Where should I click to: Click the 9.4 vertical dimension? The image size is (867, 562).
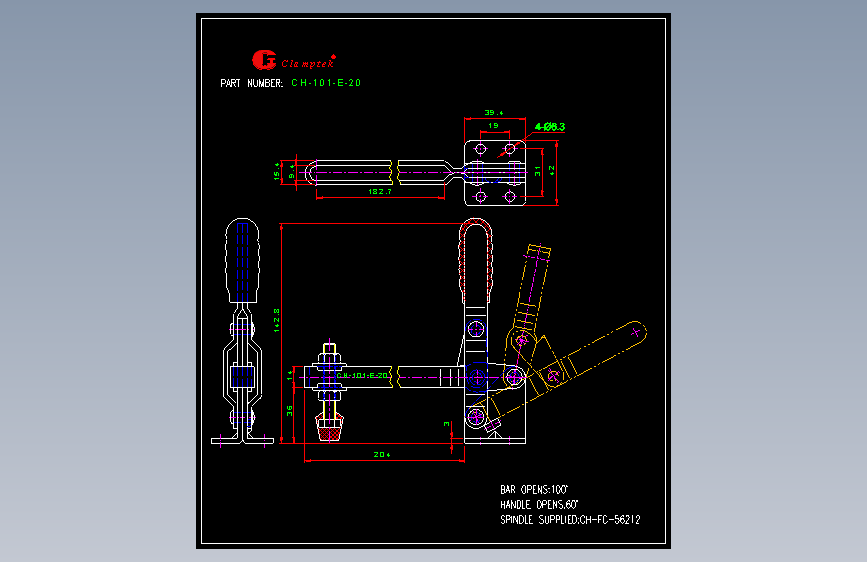point(291,175)
